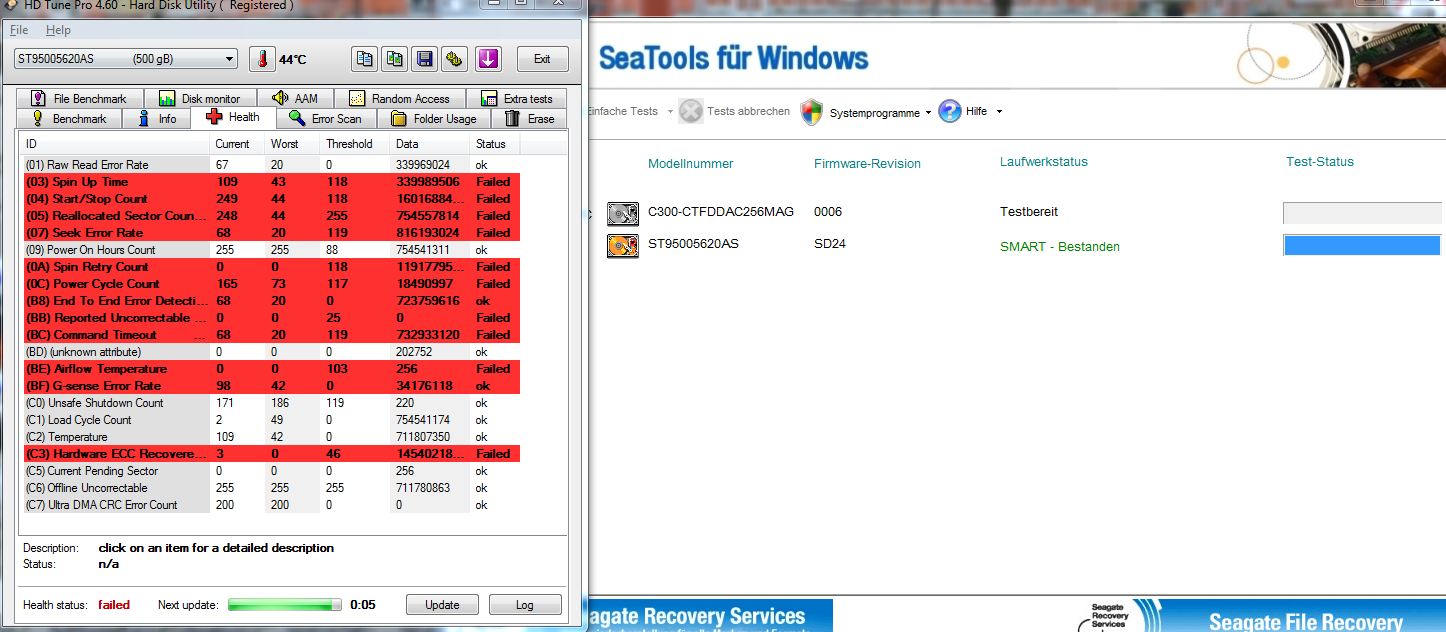1446x632 pixels.
Task: Click the Update button
Action: [x=442, y=604]
